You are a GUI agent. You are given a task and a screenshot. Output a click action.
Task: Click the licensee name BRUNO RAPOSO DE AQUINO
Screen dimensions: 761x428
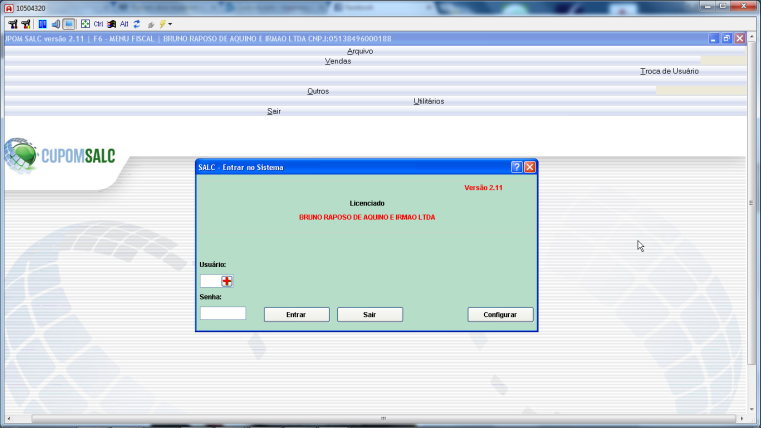click(x=367, y=217)
